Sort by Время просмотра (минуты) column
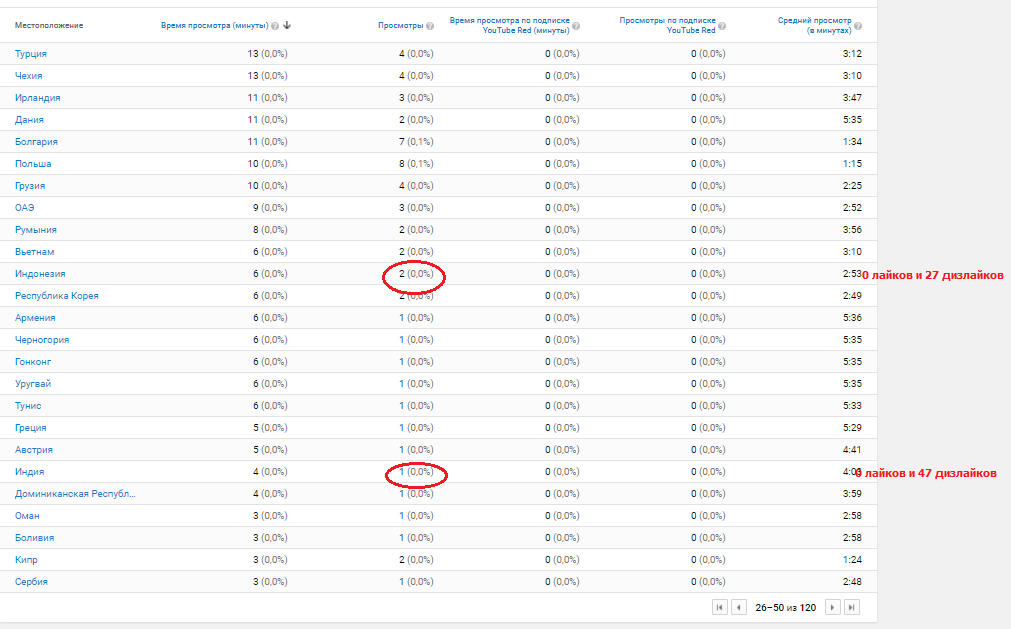This screenshot has height=629, width=1011. pyautogui.click(x=214, y=25)
